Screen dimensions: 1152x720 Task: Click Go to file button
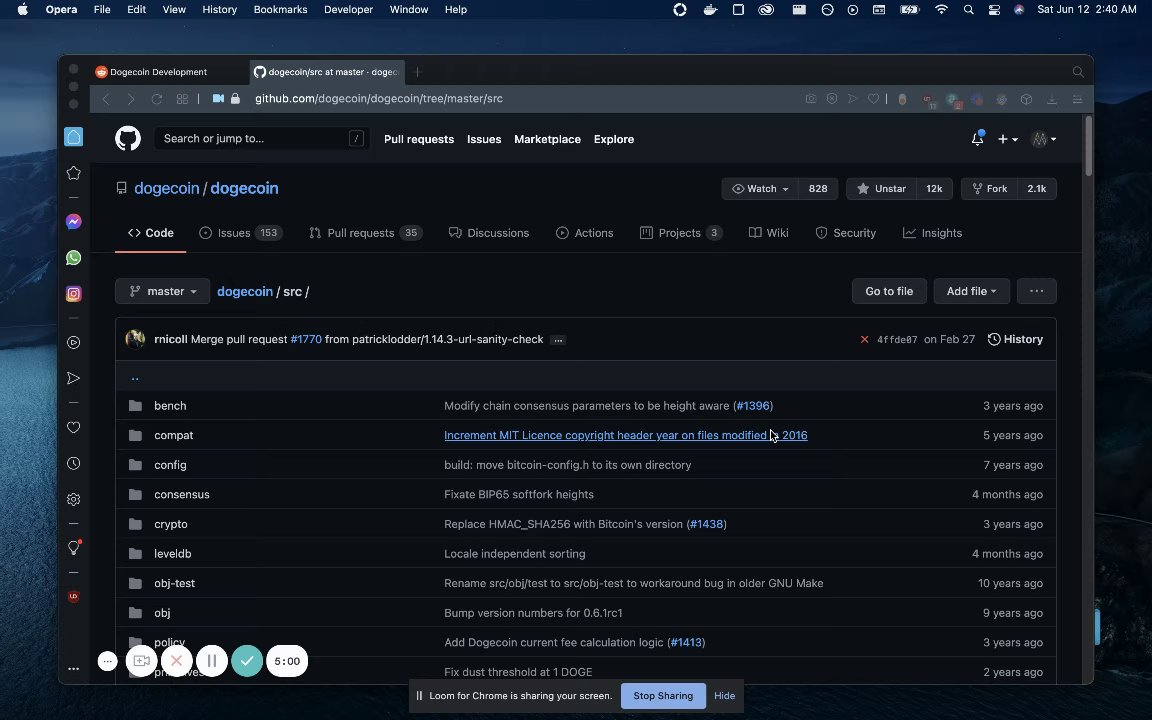889,291
